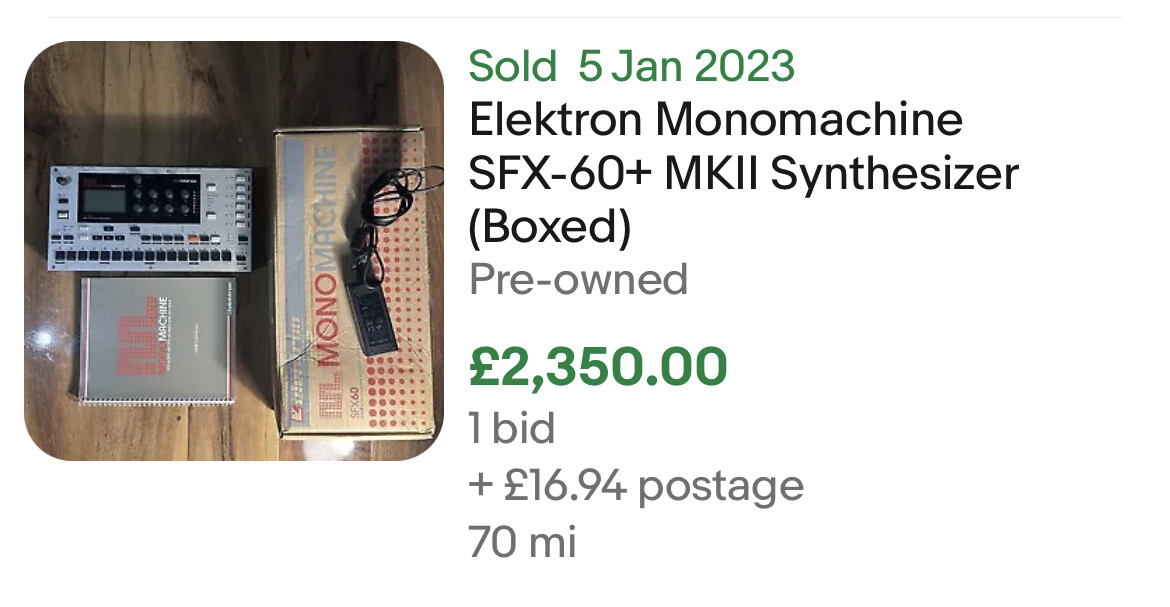Click the '1 bid' count text
The width and height of the screenshot is (1170, 607).
pos(511,430)
